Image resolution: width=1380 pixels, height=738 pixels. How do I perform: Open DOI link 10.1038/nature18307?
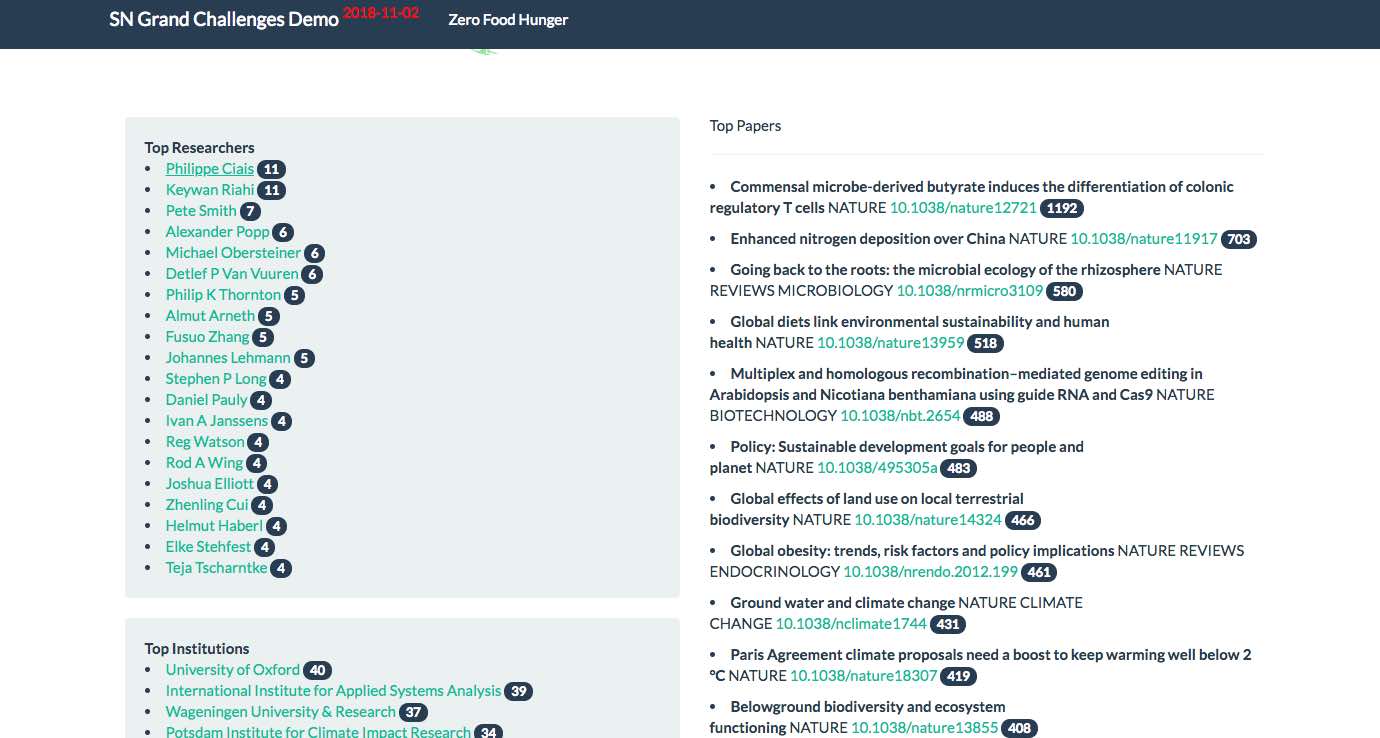pos(864,676)
